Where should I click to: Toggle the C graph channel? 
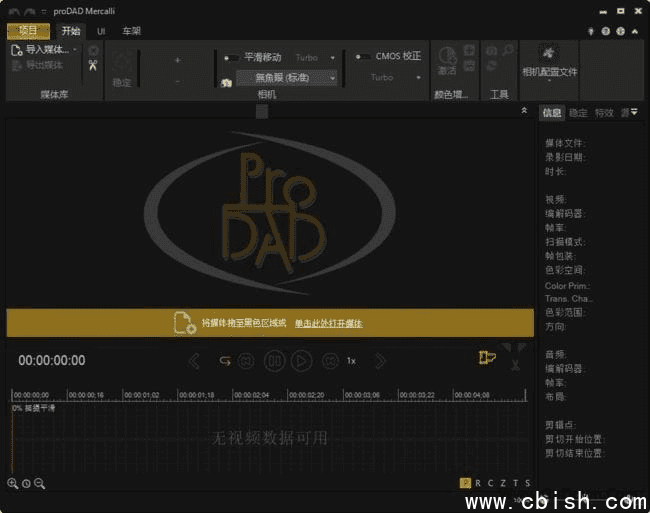click(490, 483)
